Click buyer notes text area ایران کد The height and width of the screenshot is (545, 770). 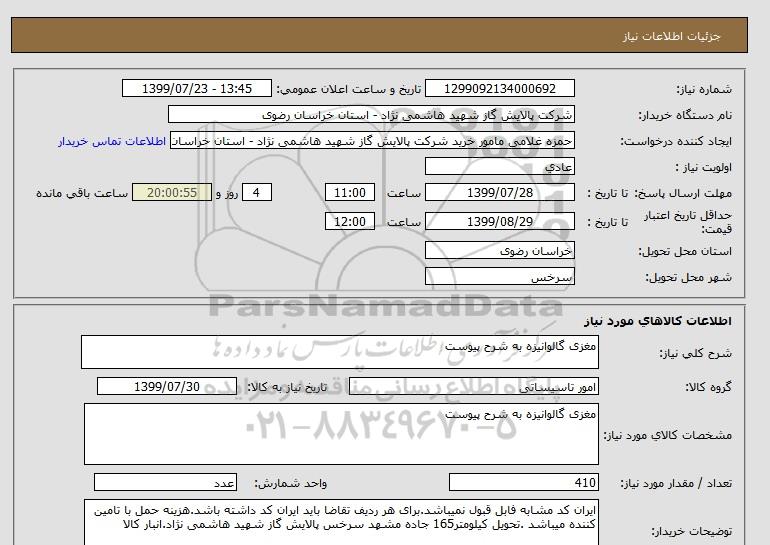(341, 522)
